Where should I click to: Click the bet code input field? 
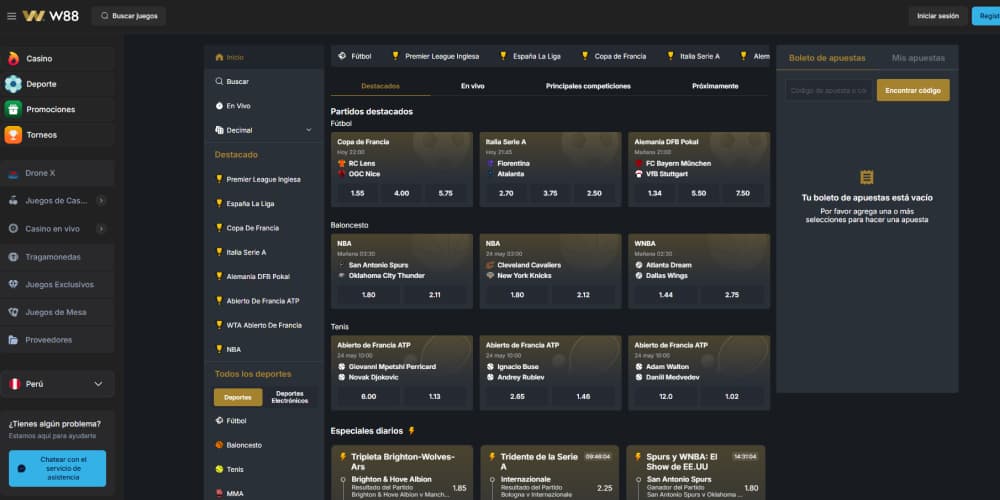(x=828, y=91)
